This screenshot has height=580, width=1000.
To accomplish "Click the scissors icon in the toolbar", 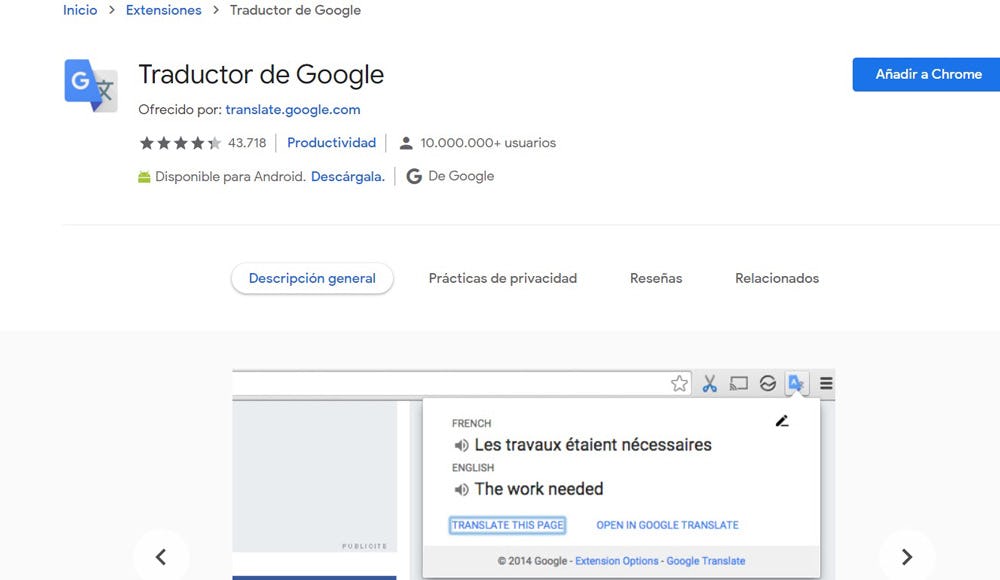I will [x=709, y=384].
